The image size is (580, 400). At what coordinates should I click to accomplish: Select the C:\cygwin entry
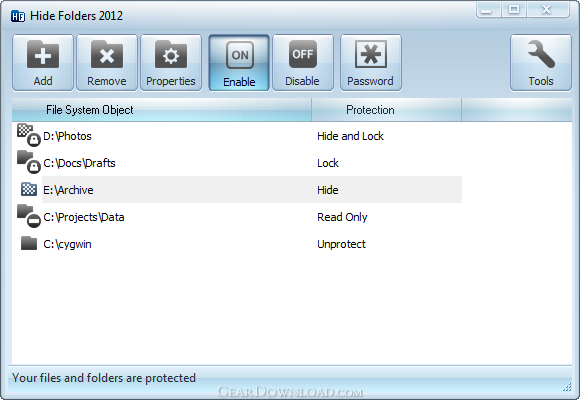tap(67, 244)
